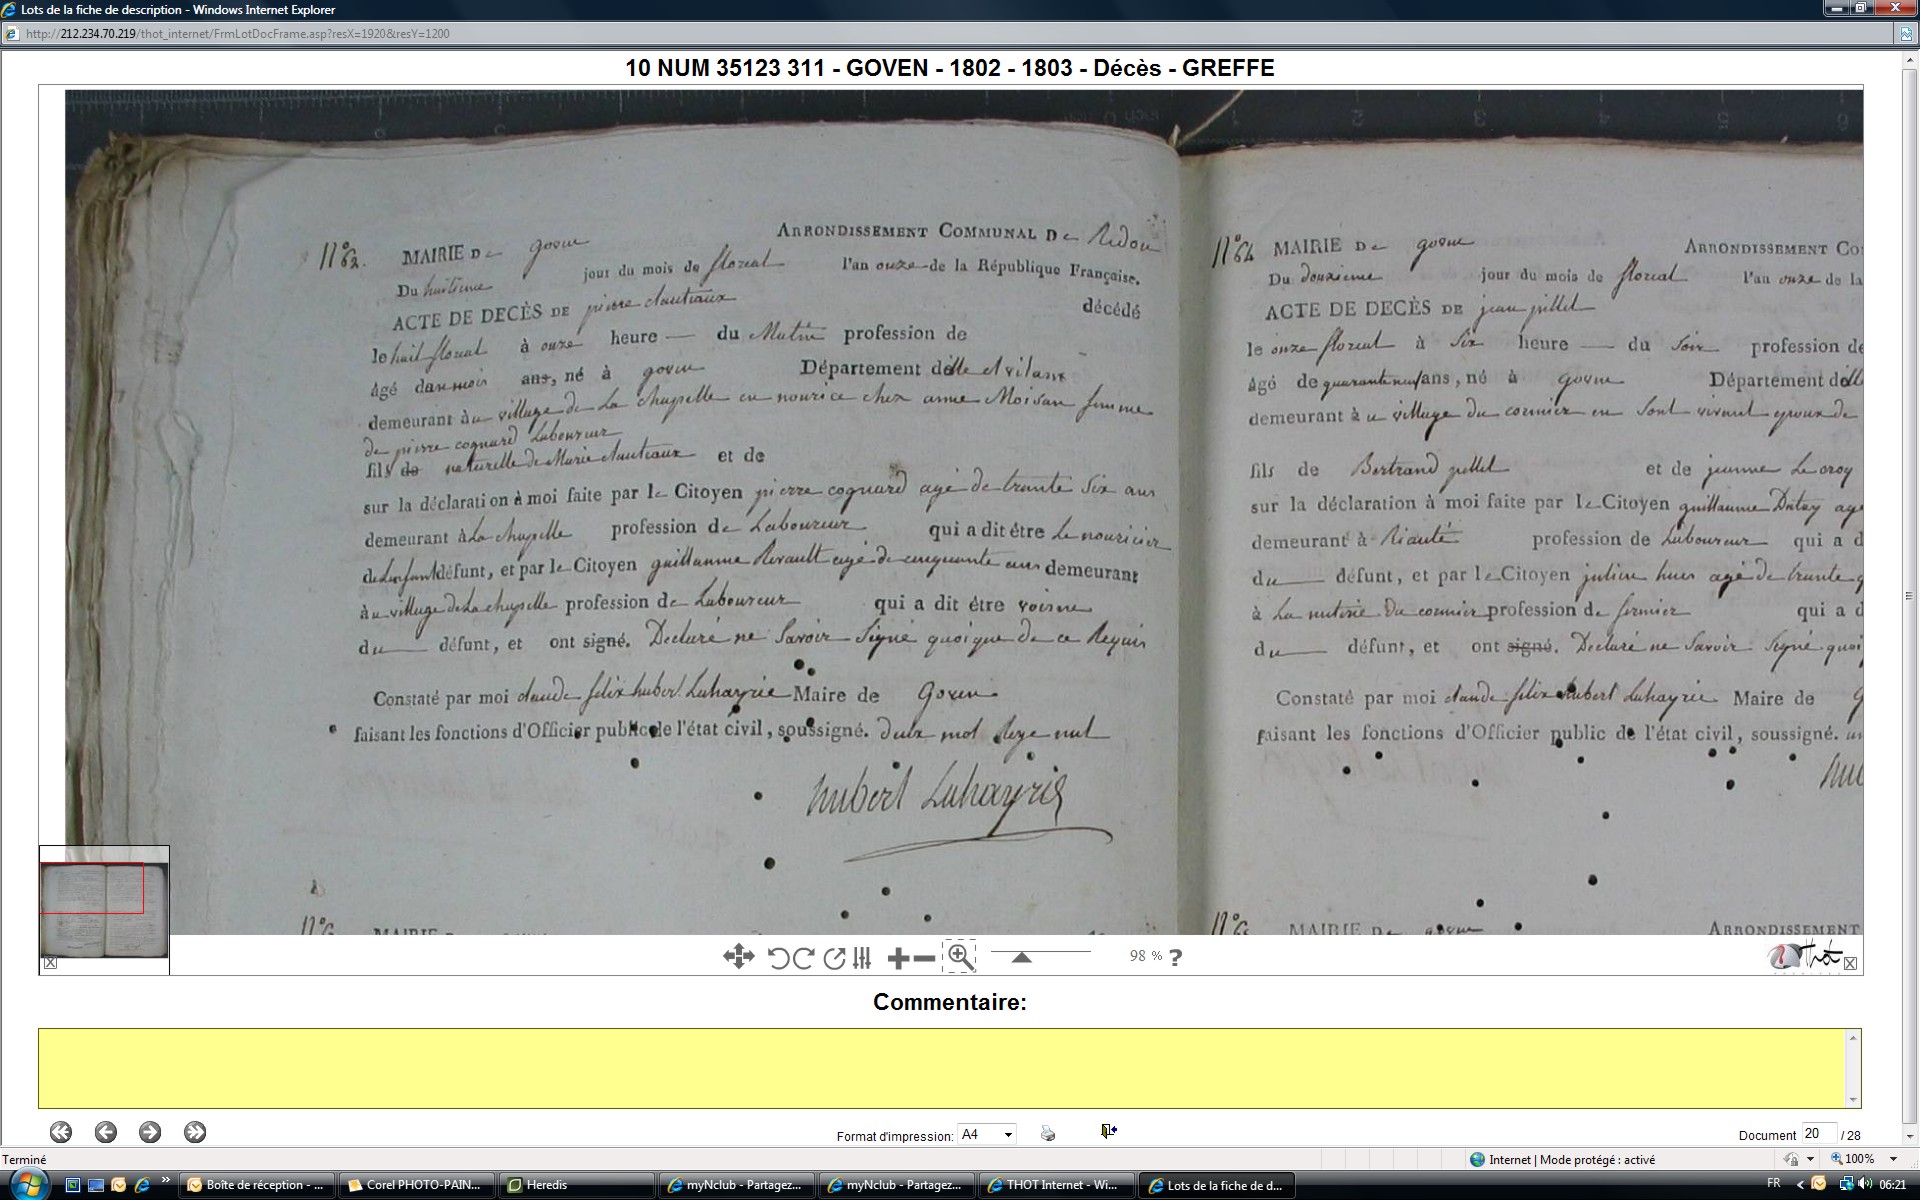Select the pan/move arrows tool
Viewport: 1920px width, 1200px height.
738,957
